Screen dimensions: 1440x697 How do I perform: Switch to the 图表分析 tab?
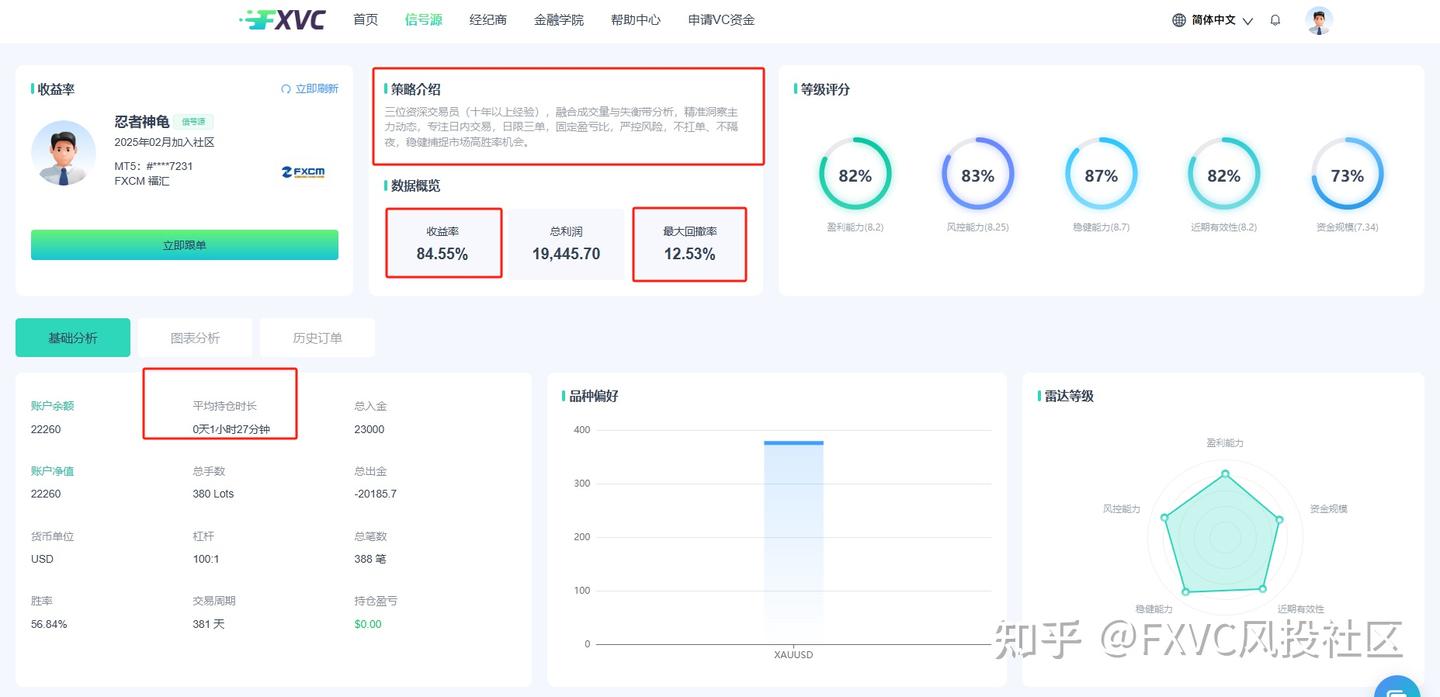coord(195,337)
